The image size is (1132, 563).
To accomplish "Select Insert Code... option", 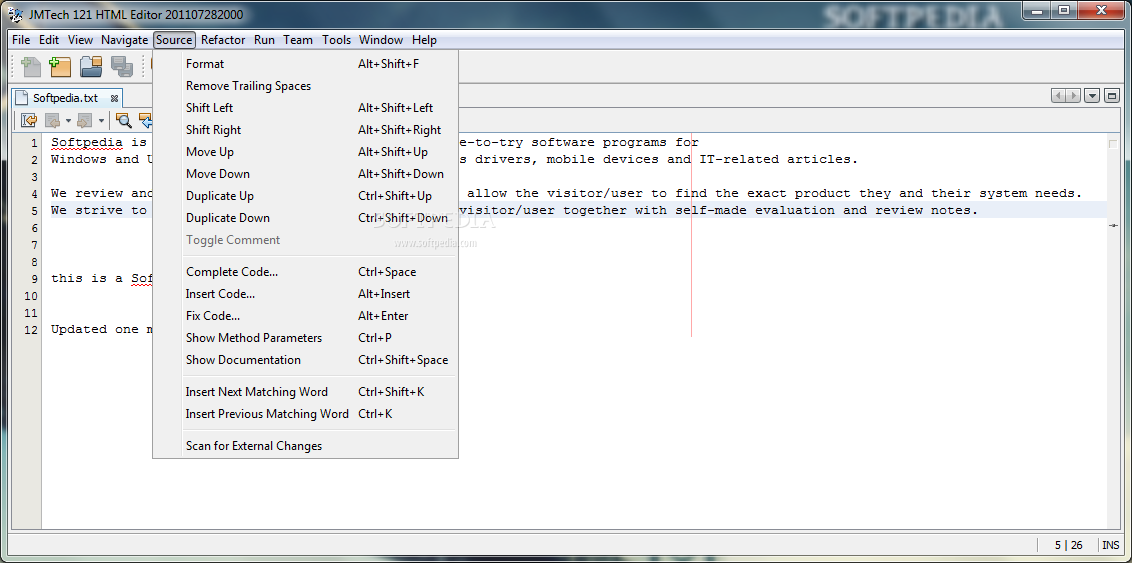I will pyautogui.click(x=305, y=294).
